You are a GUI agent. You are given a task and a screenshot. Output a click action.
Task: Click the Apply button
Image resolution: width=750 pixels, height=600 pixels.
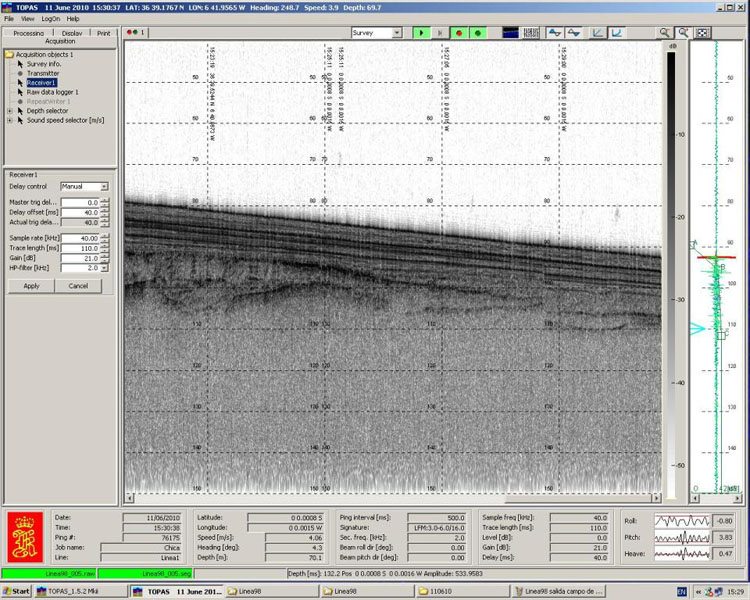pyautogui.click(x=31, y=285)
